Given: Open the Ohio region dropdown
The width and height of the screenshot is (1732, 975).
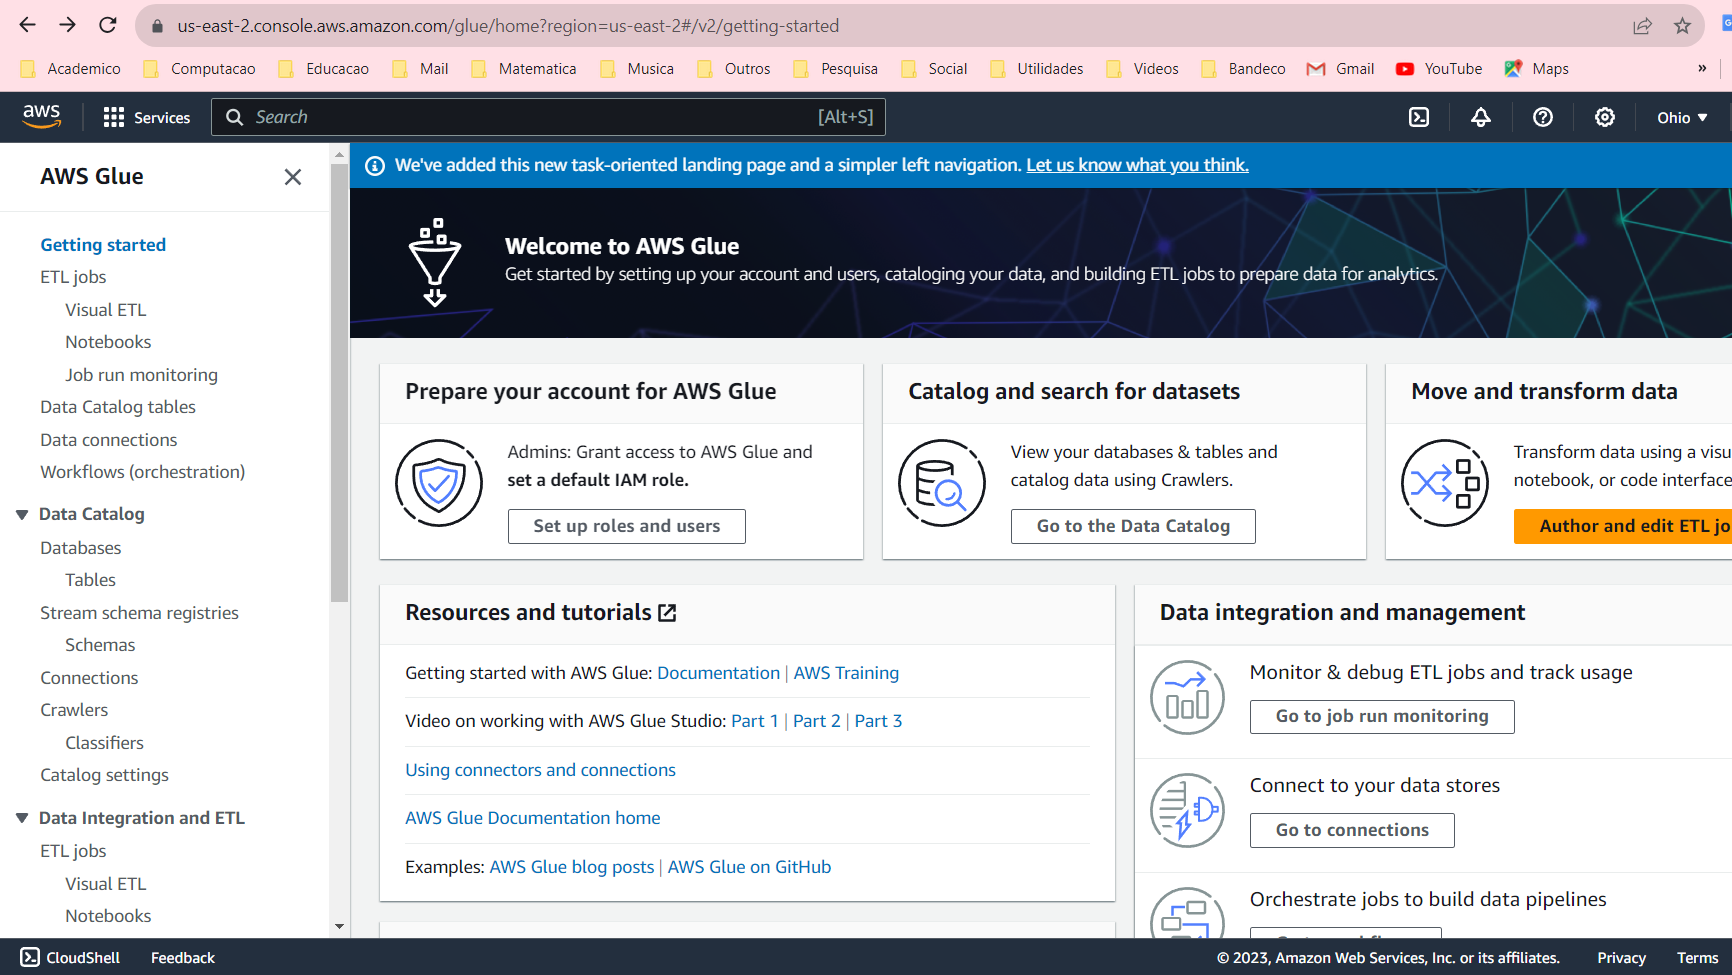Looking at the screenshot, I should pos(1682,117).
